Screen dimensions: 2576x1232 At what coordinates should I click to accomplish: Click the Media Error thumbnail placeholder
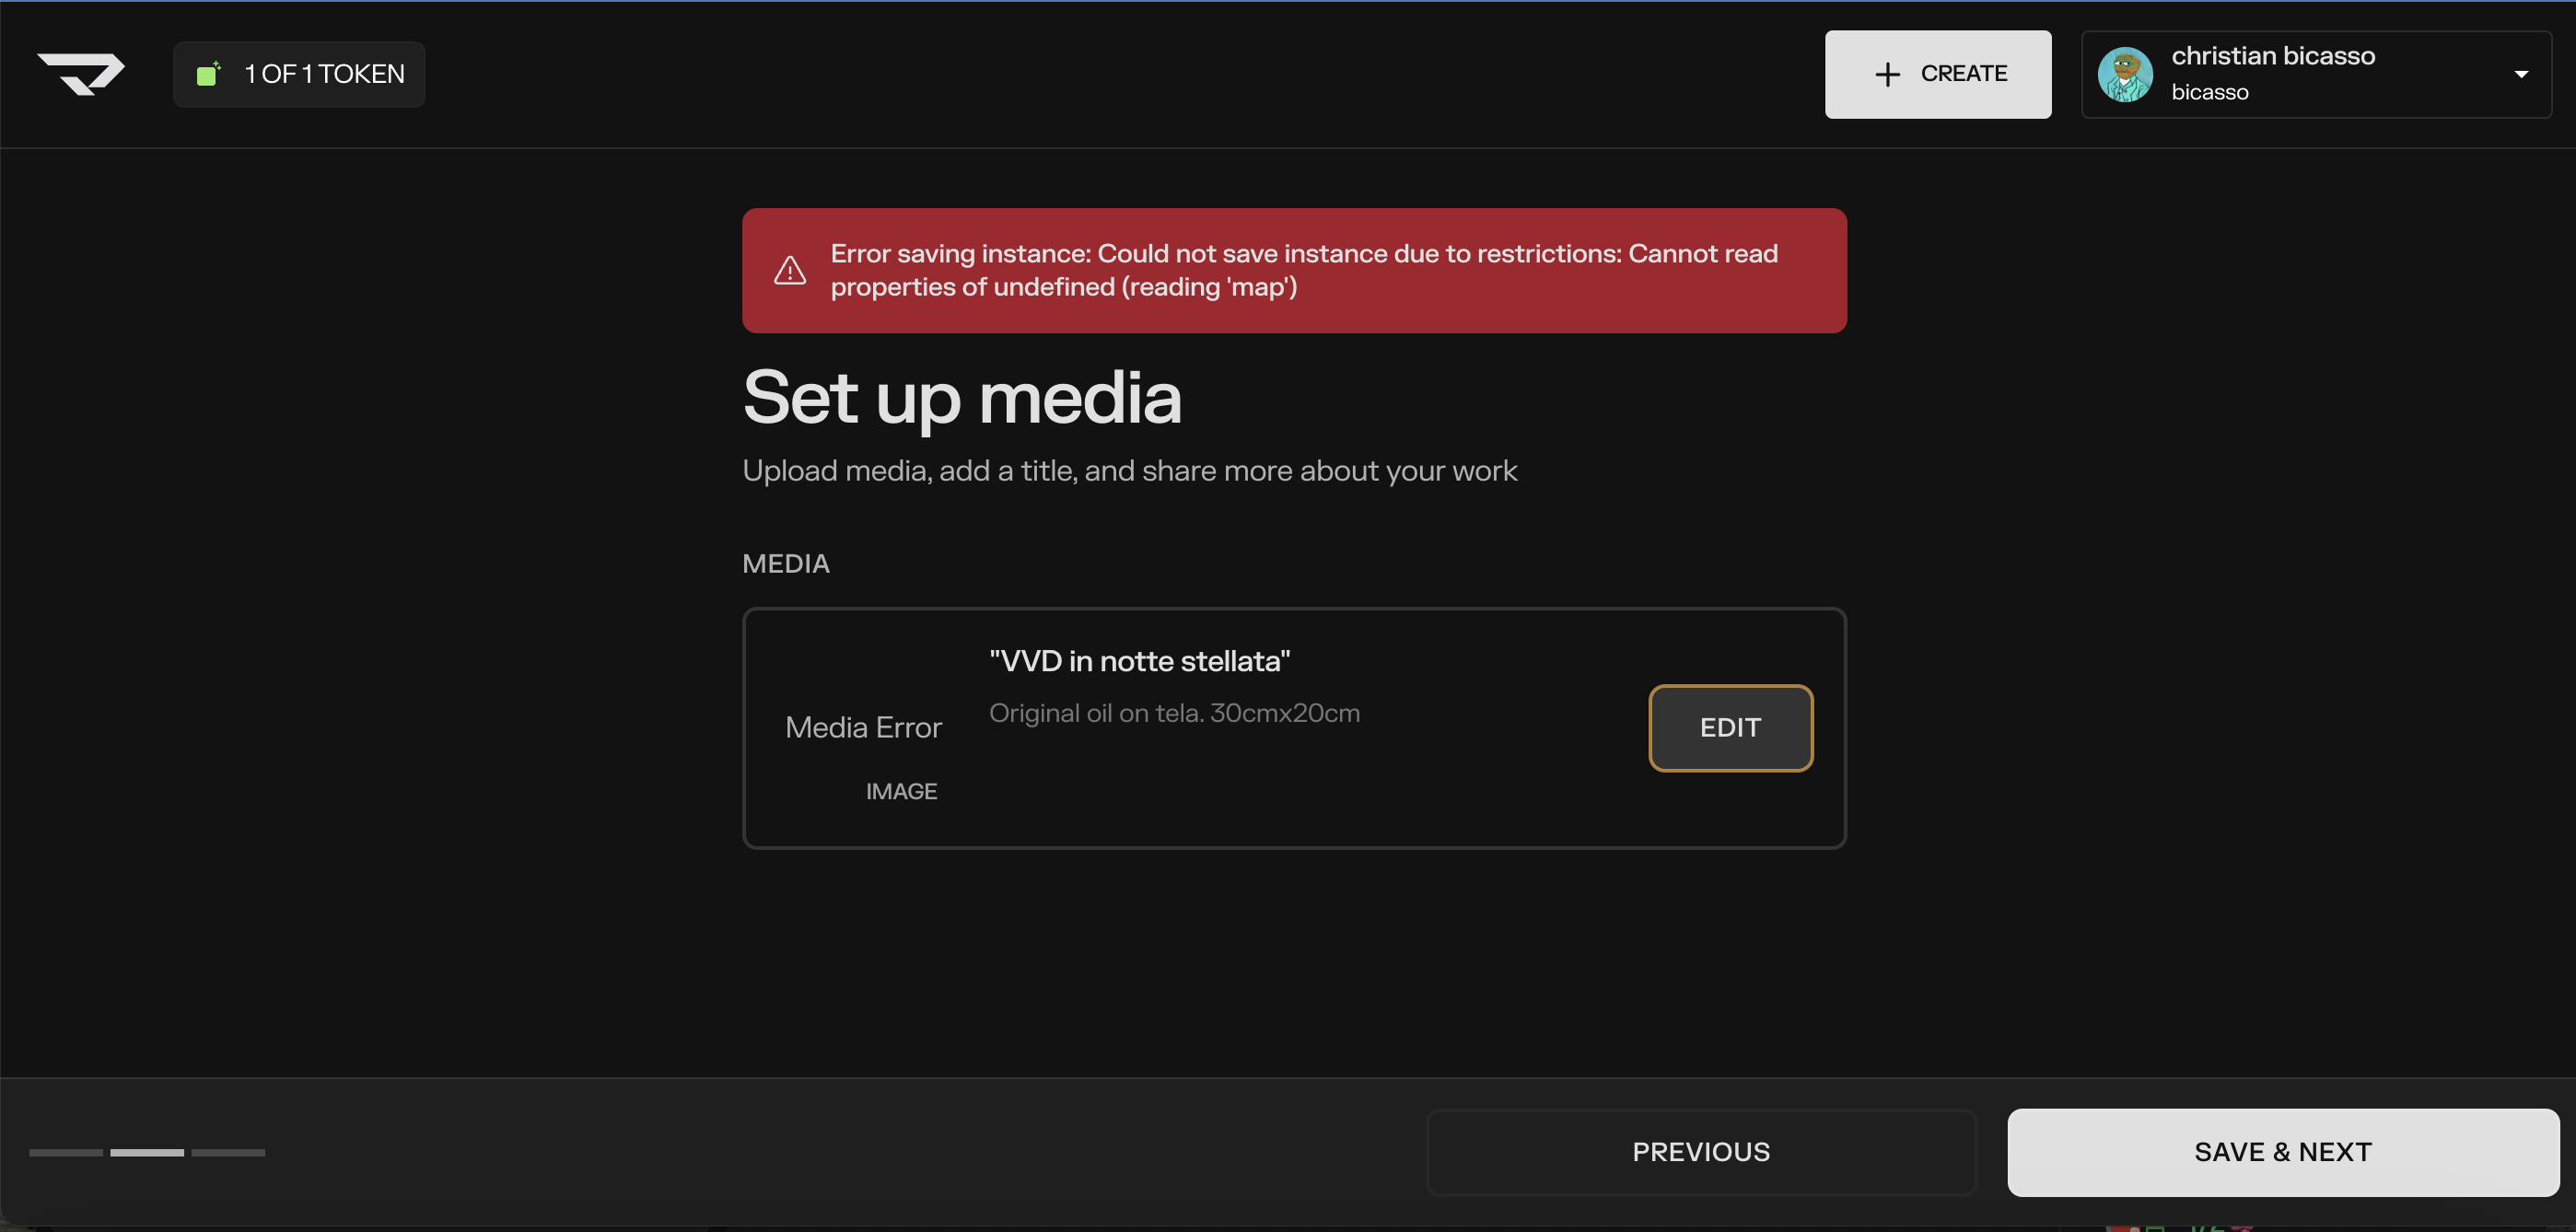point(863,727)
